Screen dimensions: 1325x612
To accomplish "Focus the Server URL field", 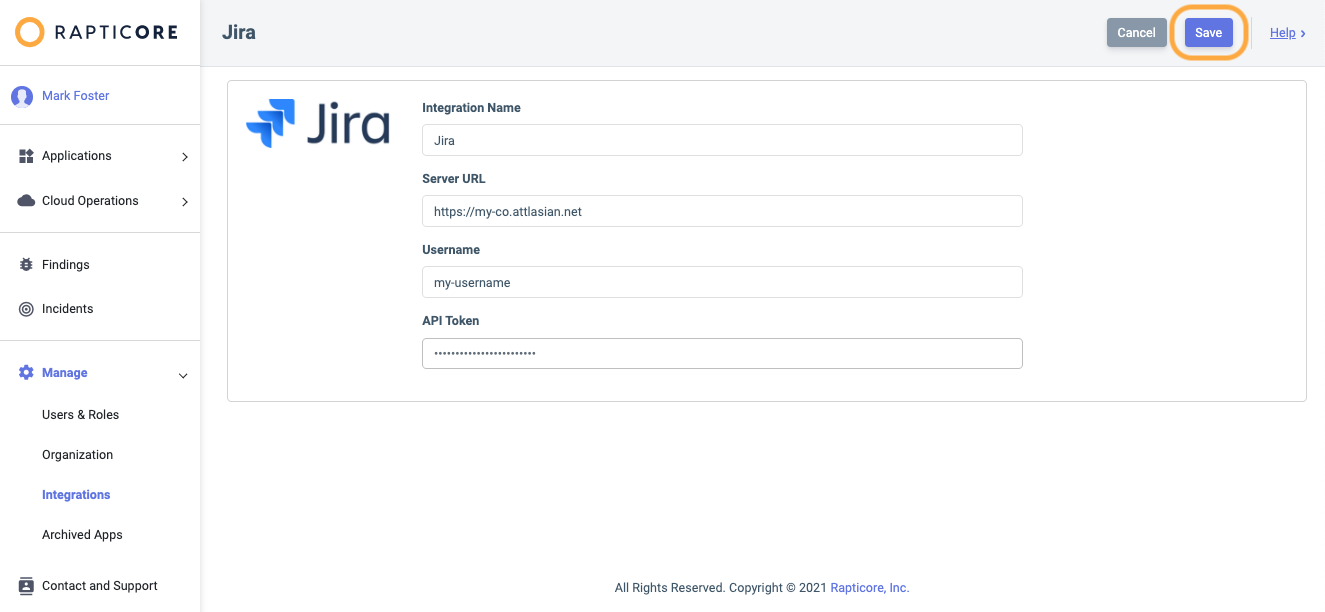I will click(x=722, y=211).
